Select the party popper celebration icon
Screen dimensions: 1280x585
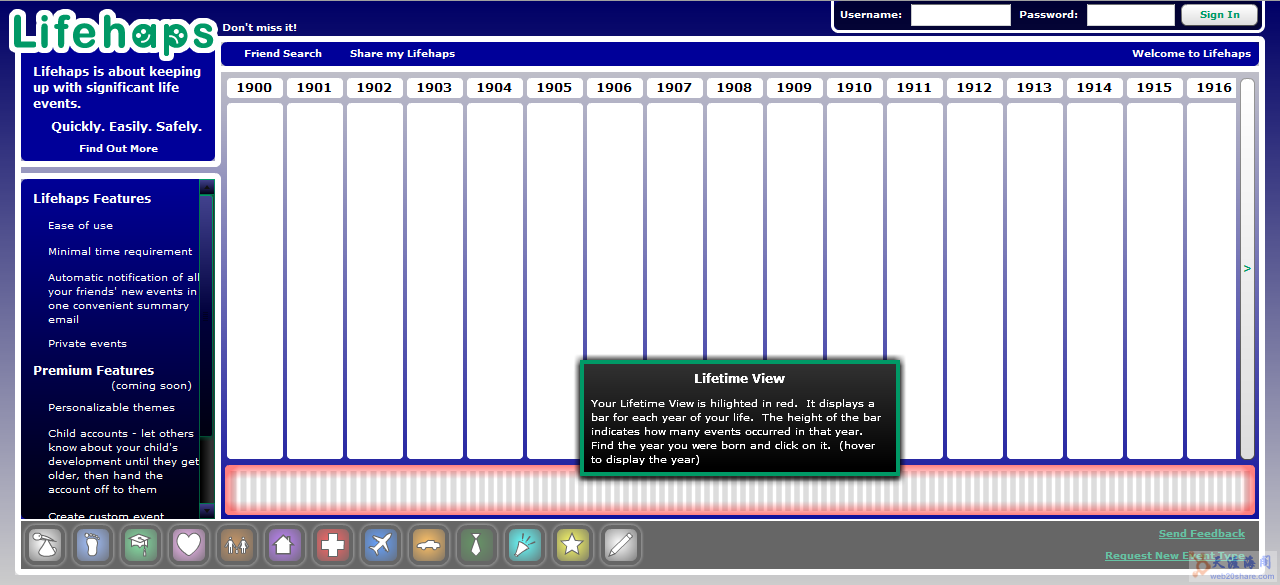coord(525,545)
